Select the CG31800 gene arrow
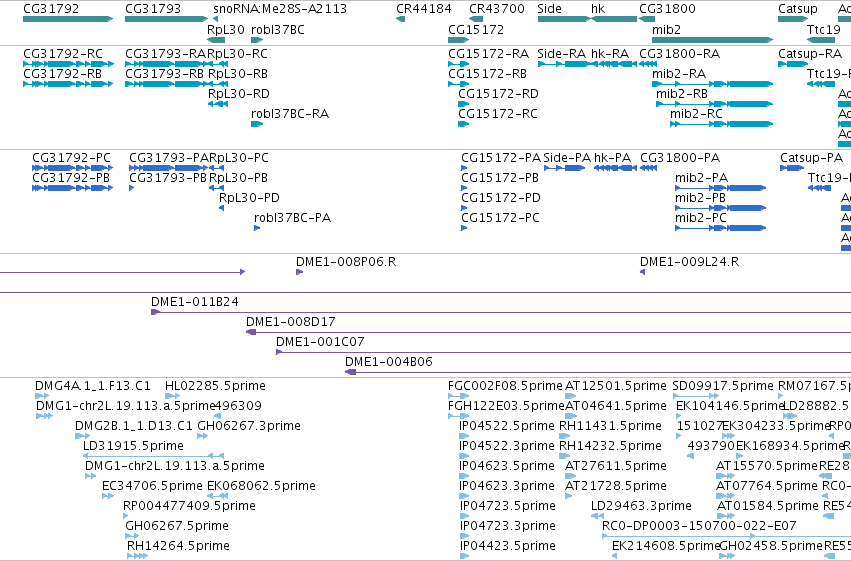 pyautogui.click(x=647, y=19)
